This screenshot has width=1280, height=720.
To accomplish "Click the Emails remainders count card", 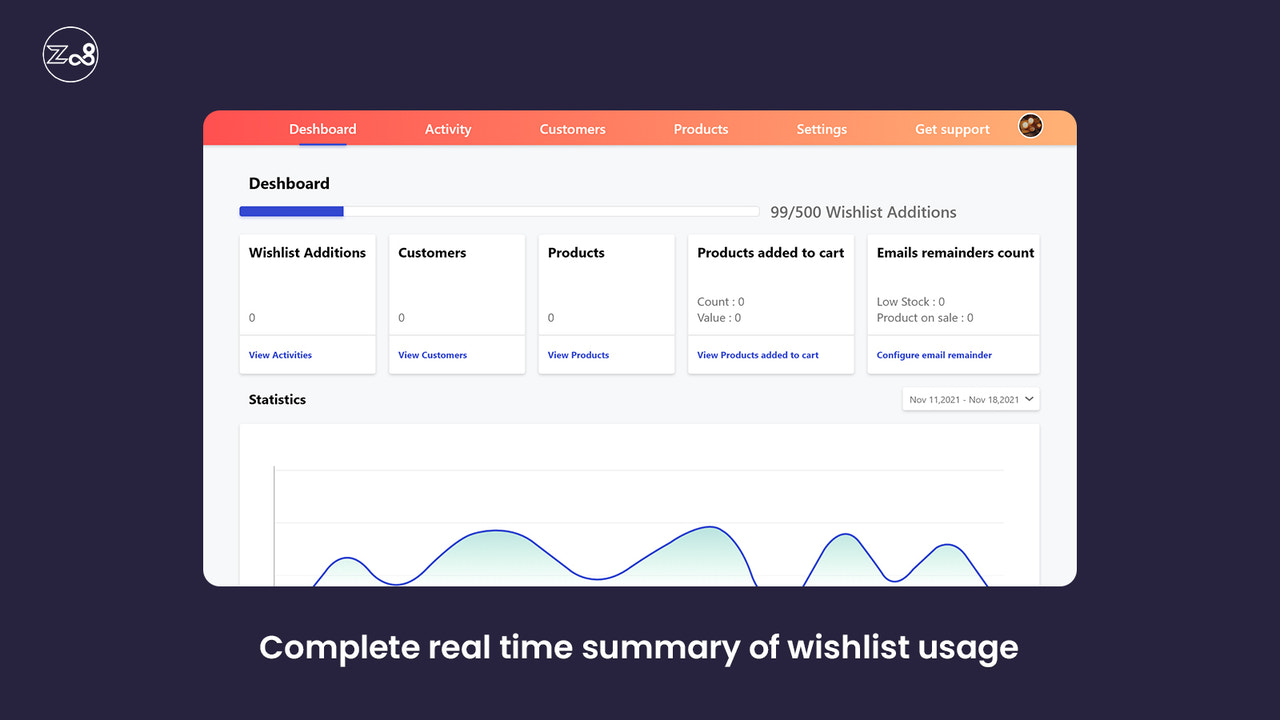I will tap(952, 285).
